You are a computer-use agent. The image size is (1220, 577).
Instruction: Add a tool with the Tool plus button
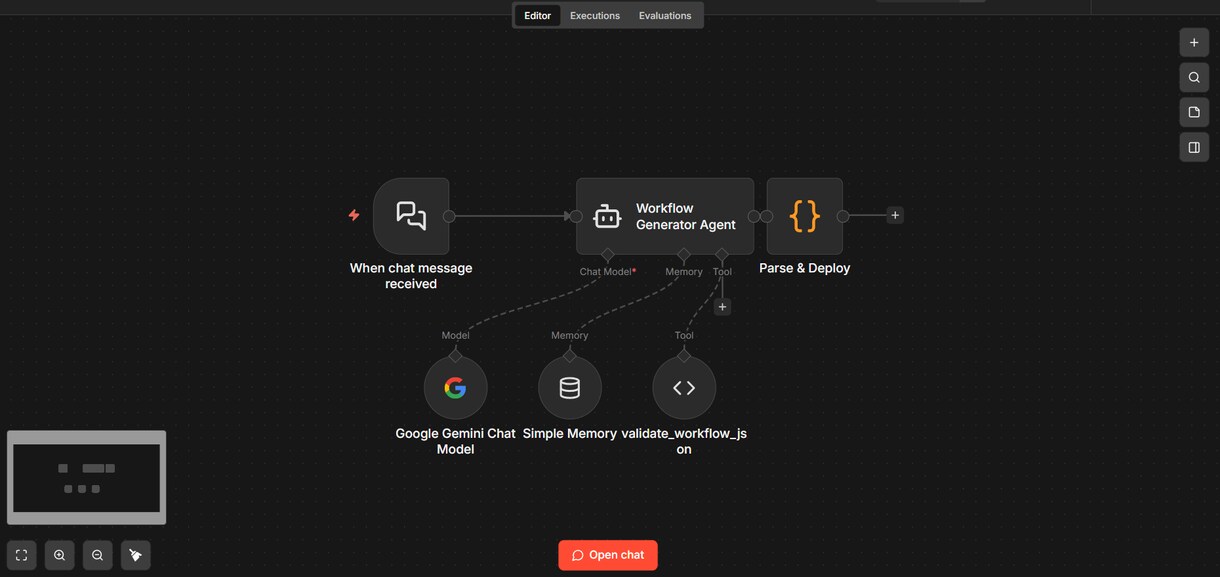tap(722, 307)
